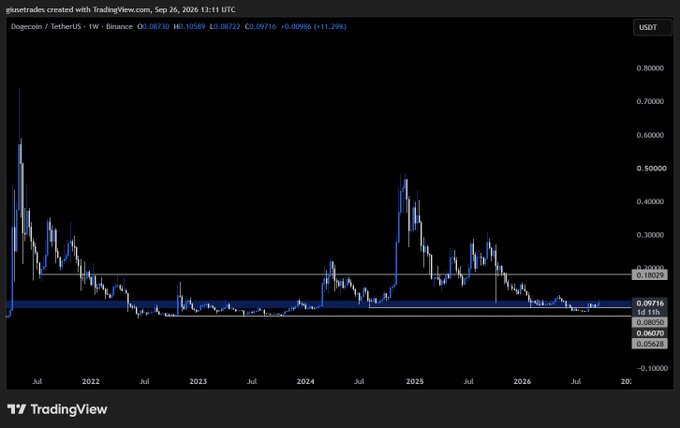Click the 2023 time axis label
The width and height of the screenshot is (680, 428).
[198, 381]
